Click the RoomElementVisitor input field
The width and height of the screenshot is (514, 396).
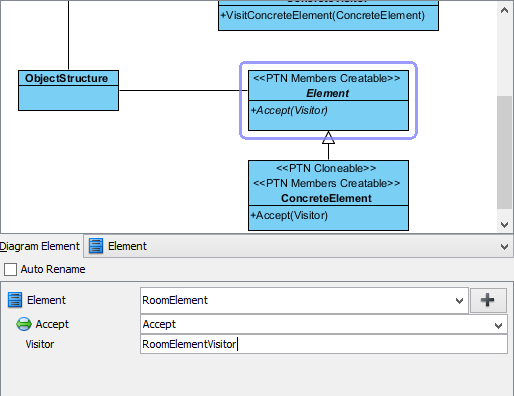click(x=324, y=344)
